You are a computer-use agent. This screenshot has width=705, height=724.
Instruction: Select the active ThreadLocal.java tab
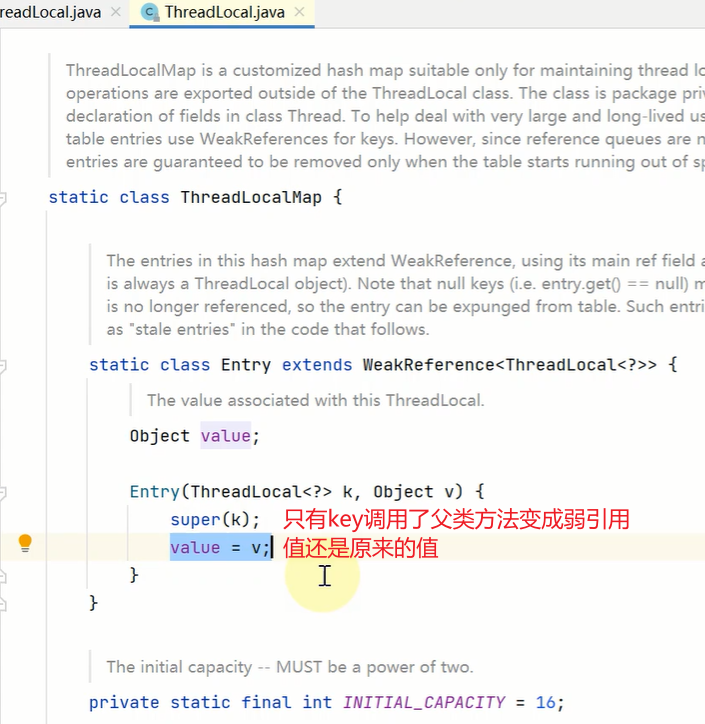224,13
